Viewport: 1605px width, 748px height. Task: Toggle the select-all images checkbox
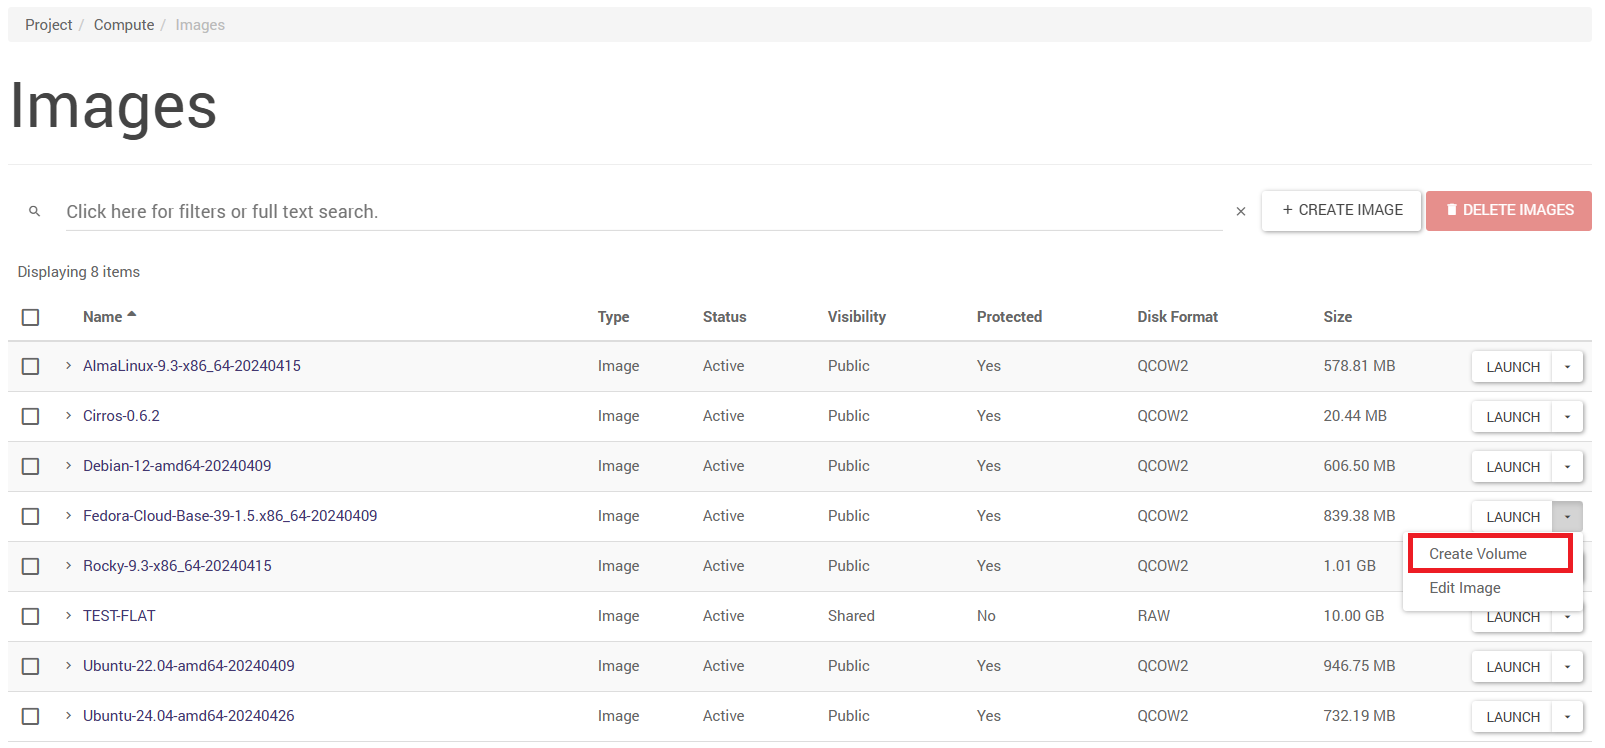click(31, 317)
